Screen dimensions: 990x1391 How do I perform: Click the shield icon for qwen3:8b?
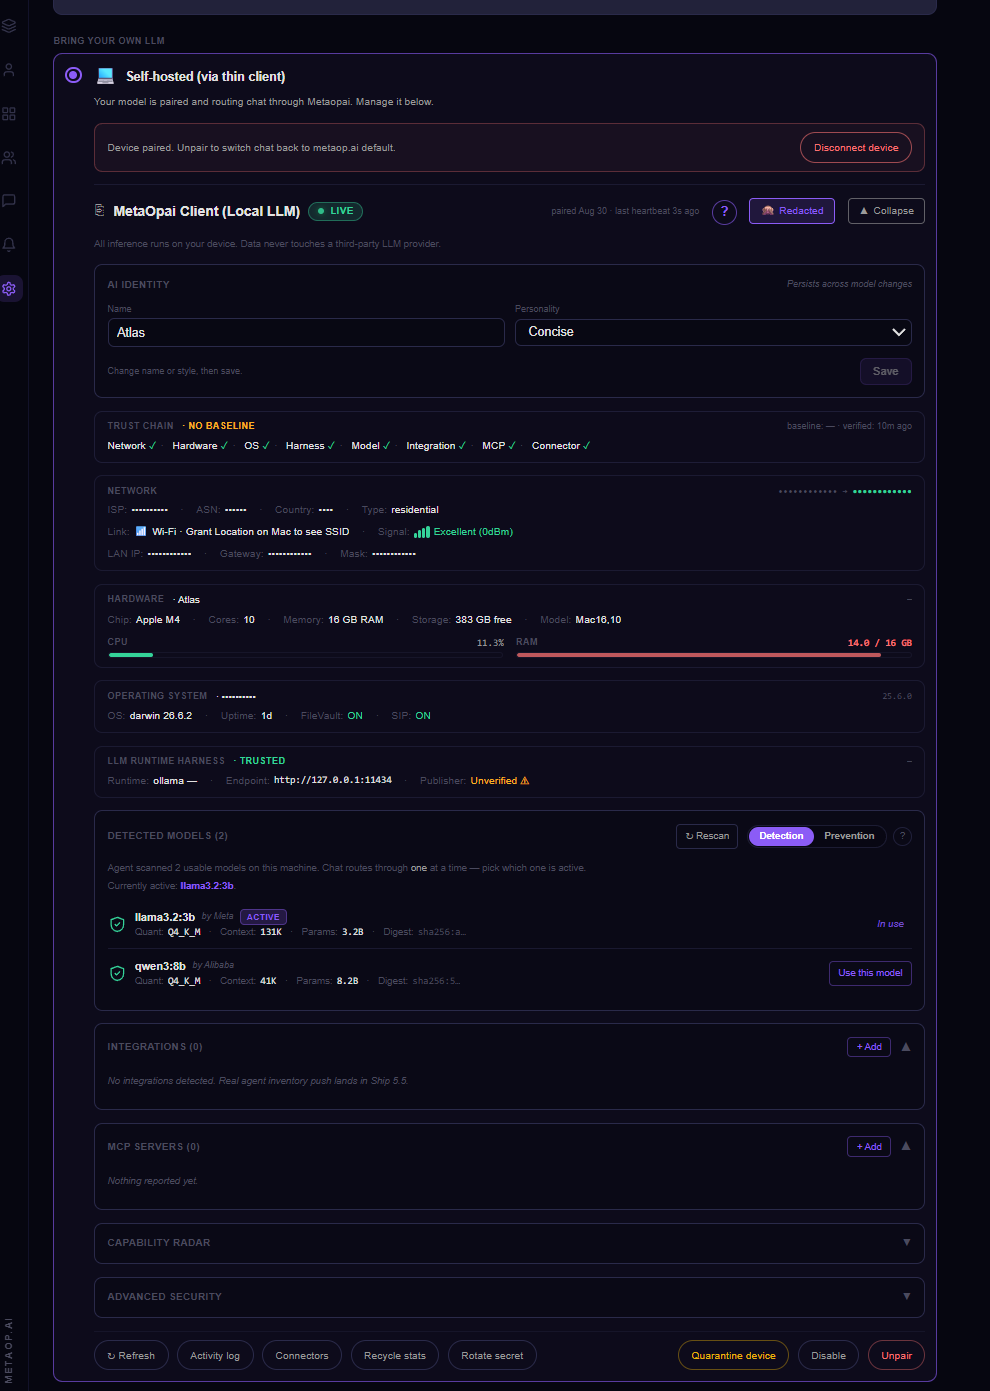[x=117, y=973]
